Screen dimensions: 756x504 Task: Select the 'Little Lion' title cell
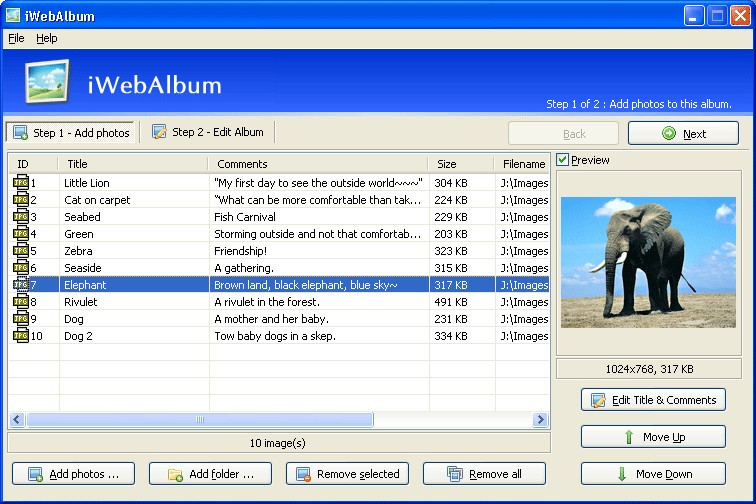click(x=87, y=183)
